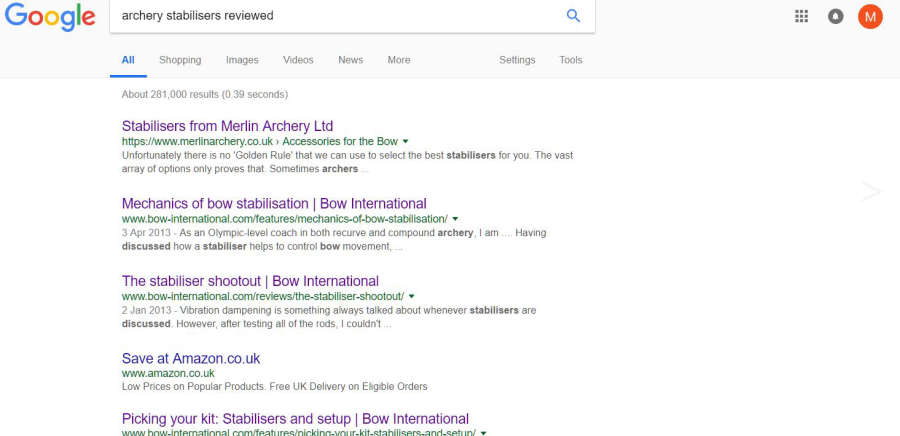Viewport: 900px width, 436px height.
Task: Open Google notifications bell
Action: [x=836, y=16]
